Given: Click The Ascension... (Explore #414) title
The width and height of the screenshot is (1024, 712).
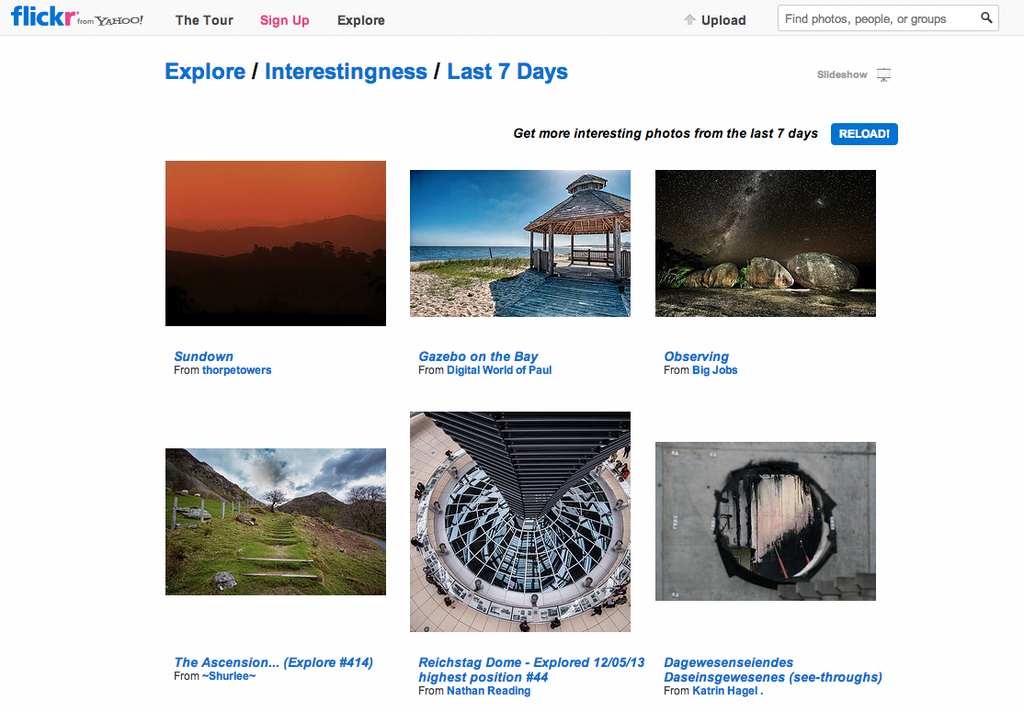Looking at the screenshot, I should 274,662.
